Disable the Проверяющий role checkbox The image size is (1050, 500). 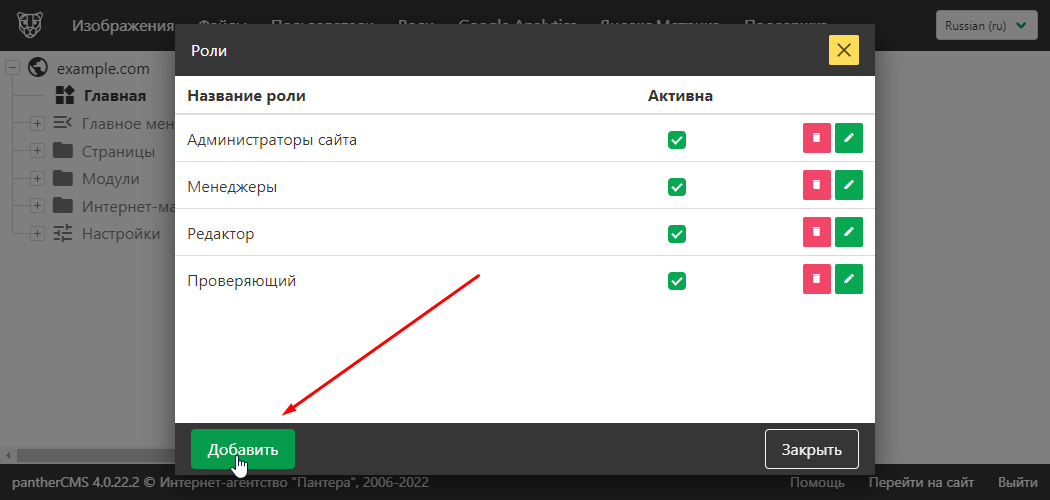click(x=677, y=281)
